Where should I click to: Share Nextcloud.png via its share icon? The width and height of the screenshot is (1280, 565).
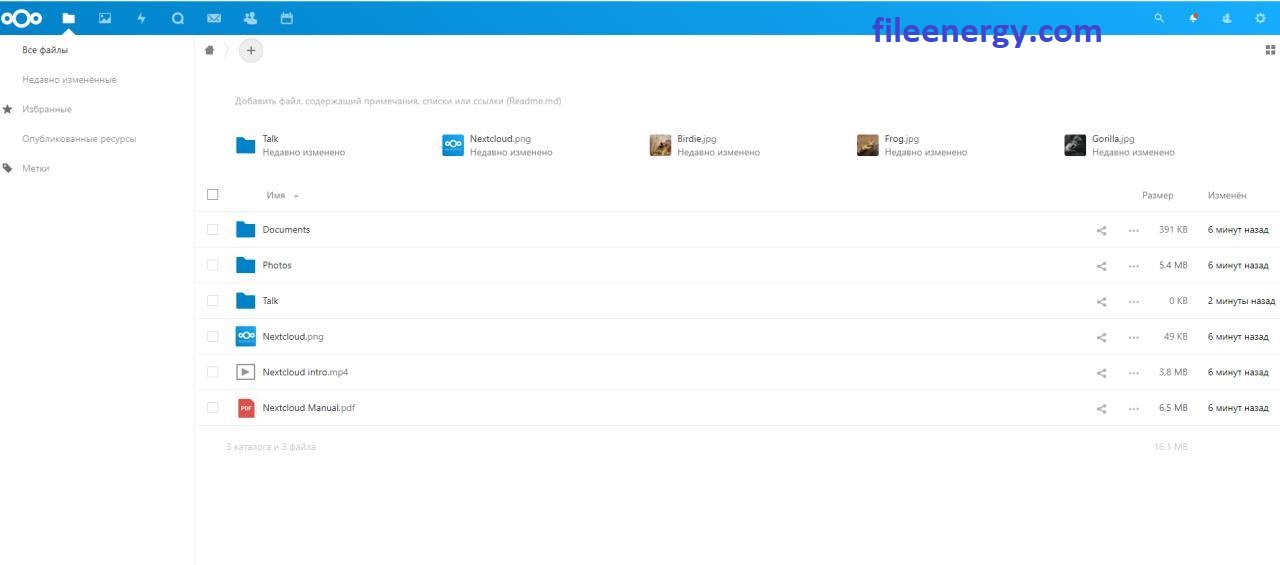(1101, 337)
